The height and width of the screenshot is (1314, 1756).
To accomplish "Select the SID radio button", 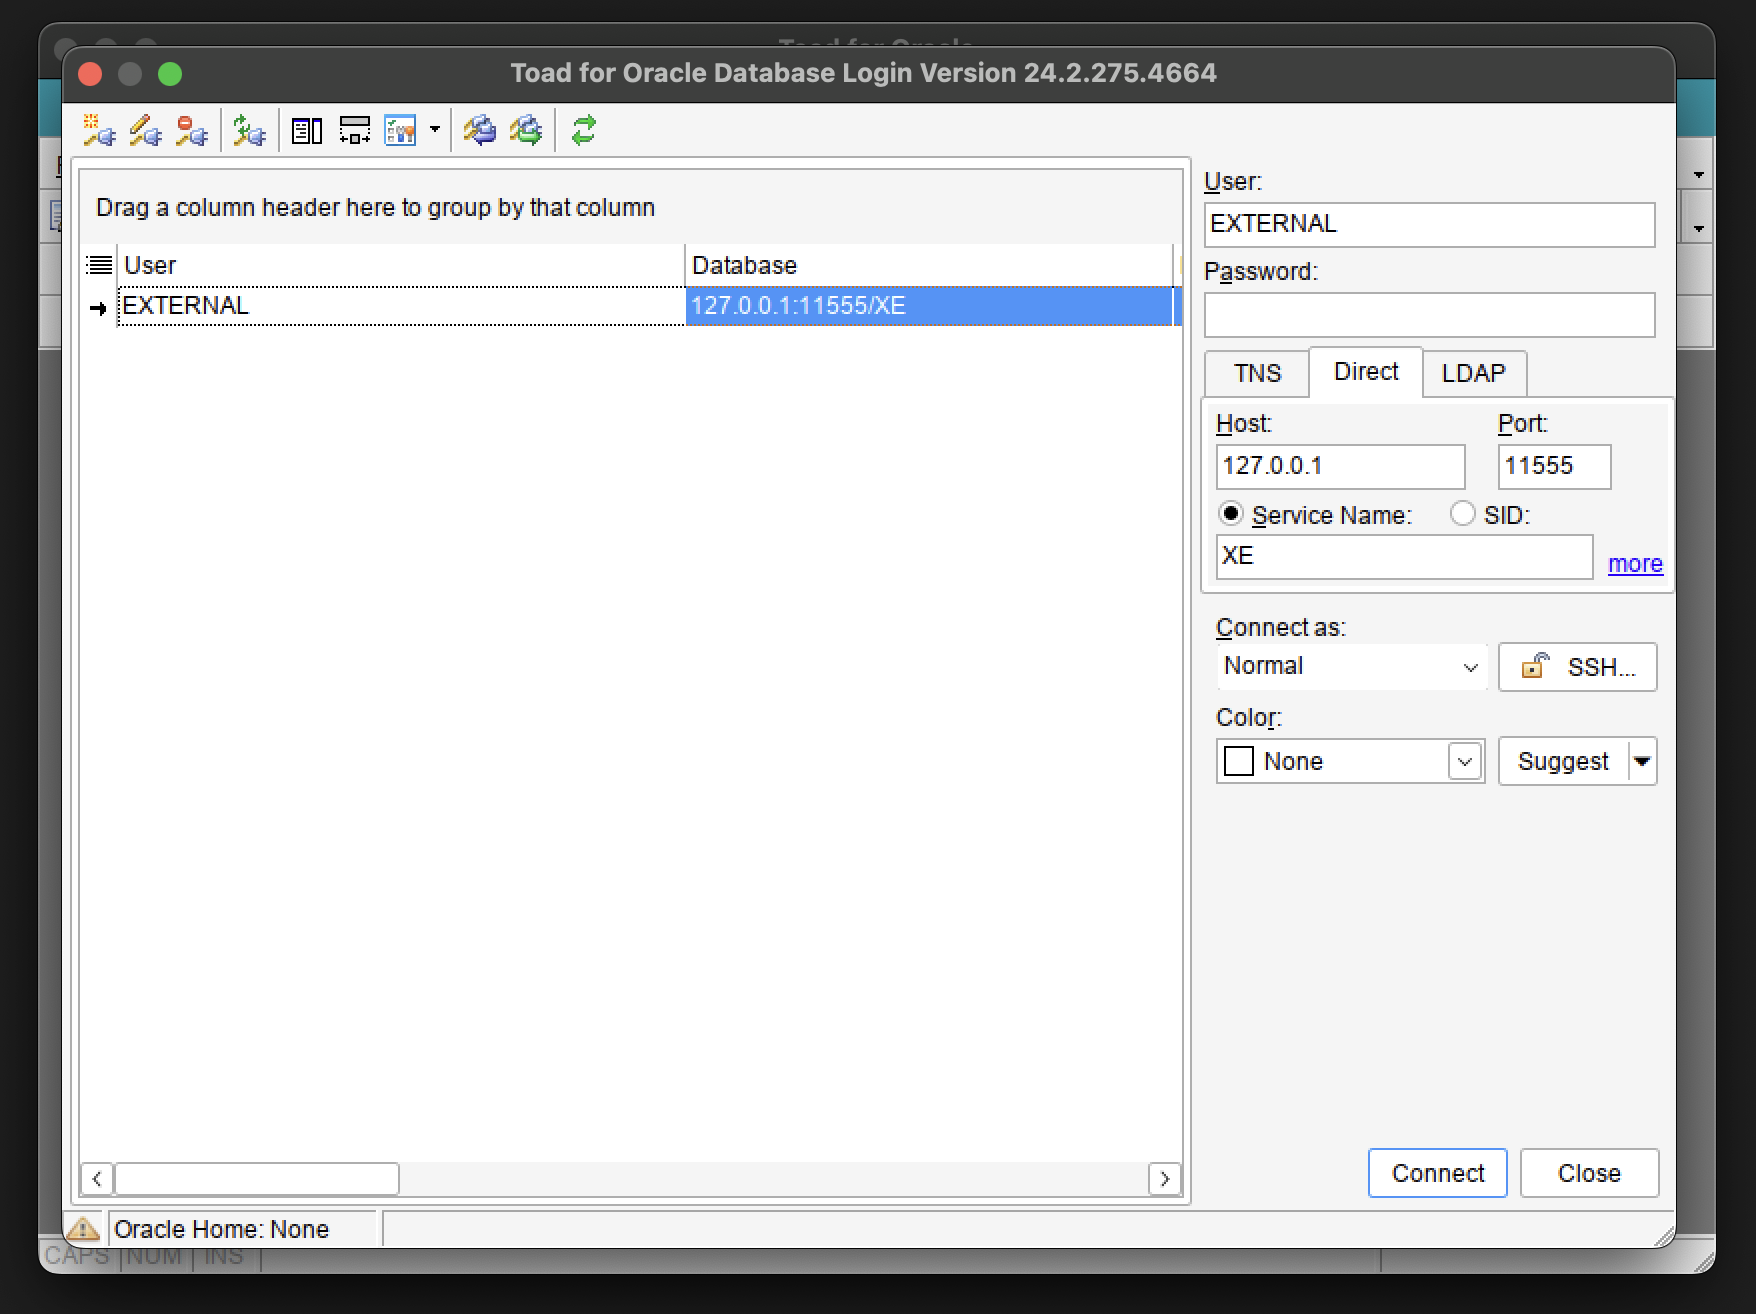I will (1462, 514).
